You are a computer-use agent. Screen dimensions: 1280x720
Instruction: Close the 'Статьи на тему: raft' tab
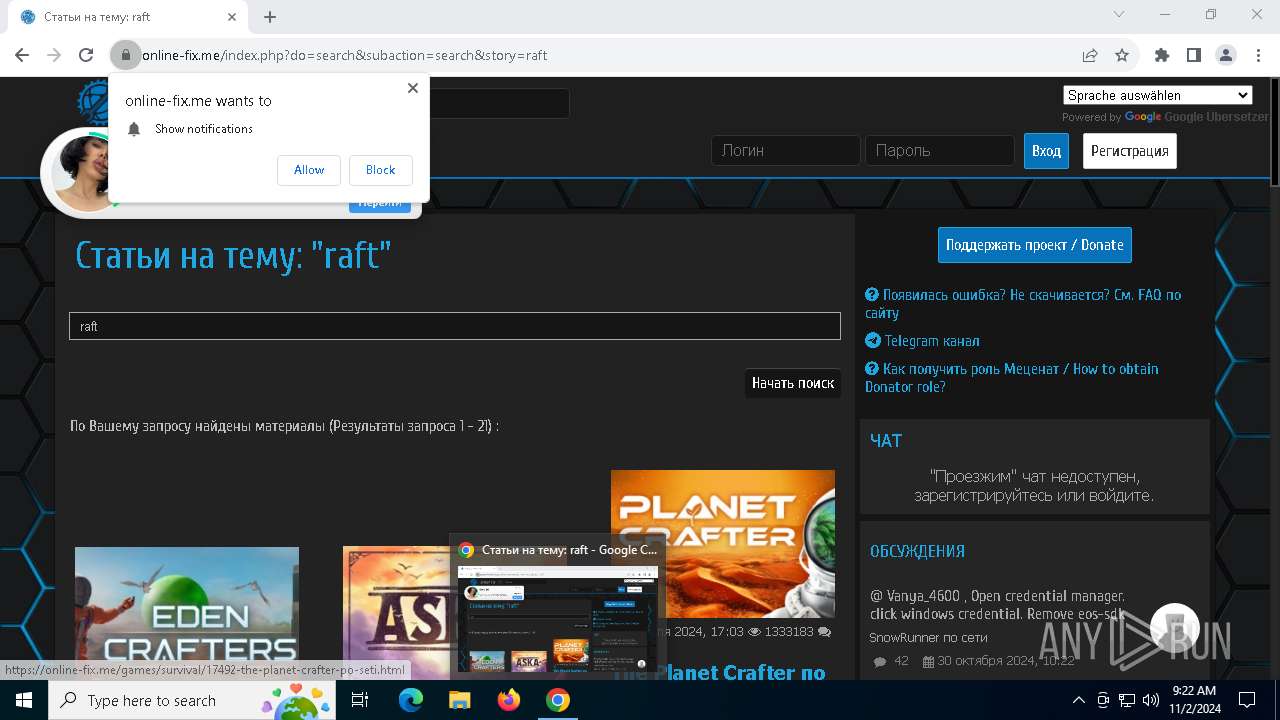tap(232, 17)
